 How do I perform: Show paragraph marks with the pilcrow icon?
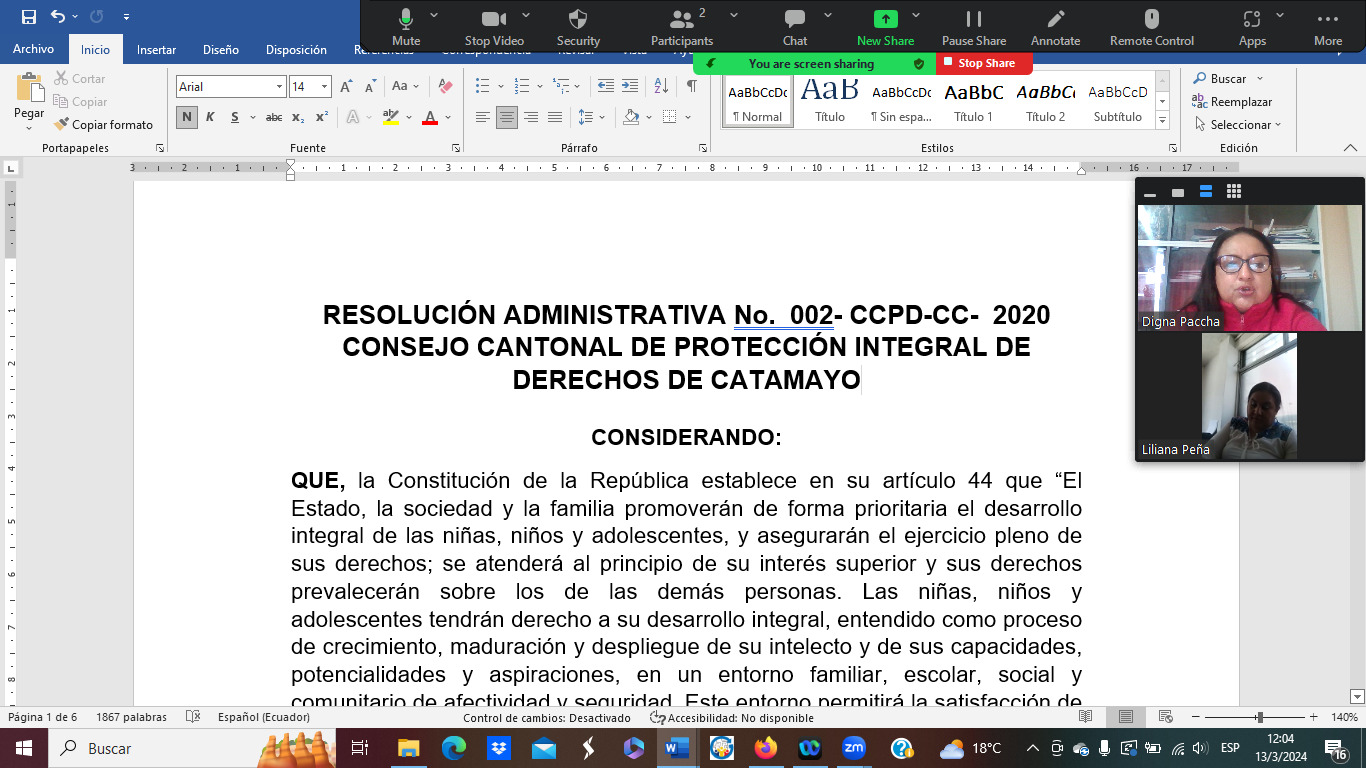click(x=691, y=87)
